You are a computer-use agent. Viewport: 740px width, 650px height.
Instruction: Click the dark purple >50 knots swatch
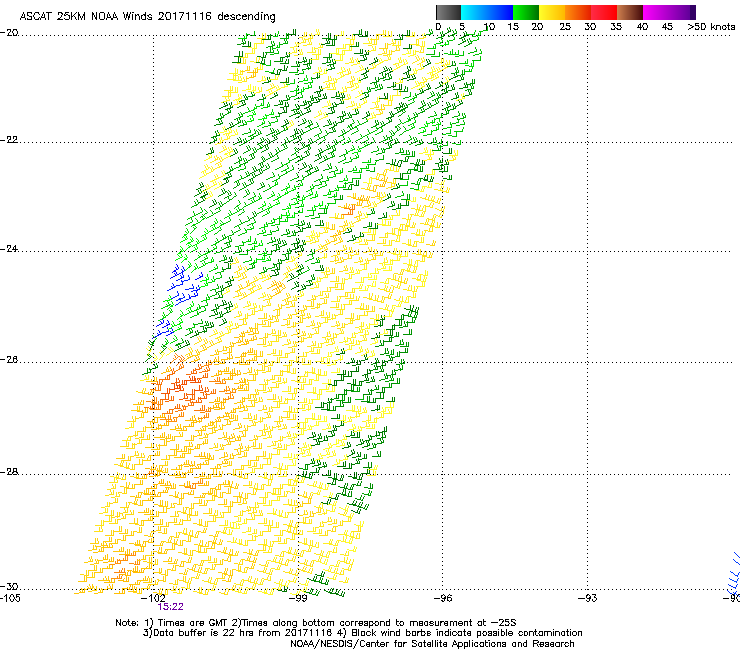(x=693, y=12)
